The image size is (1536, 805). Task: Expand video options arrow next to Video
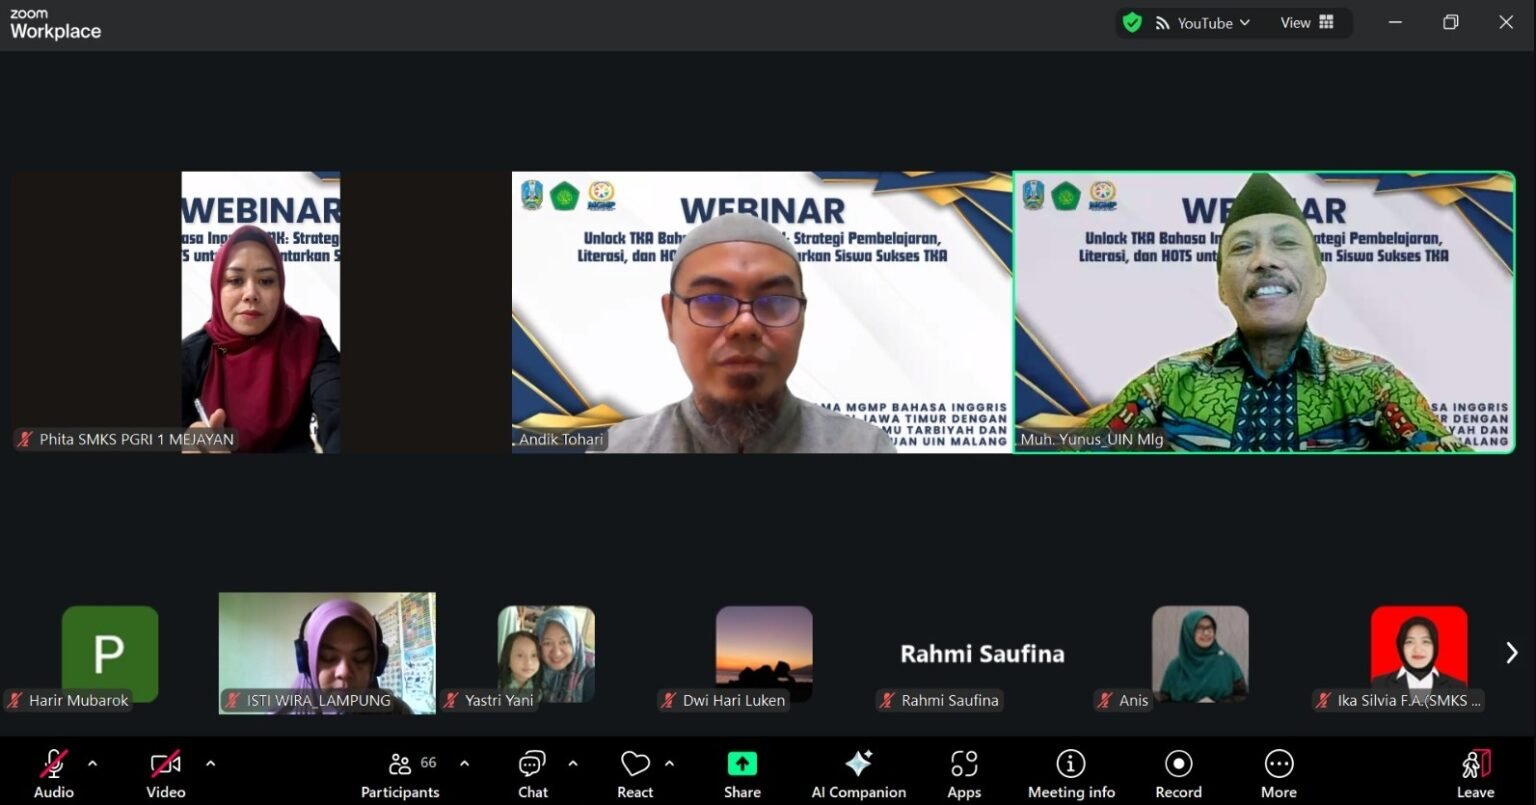pos(210,764)
